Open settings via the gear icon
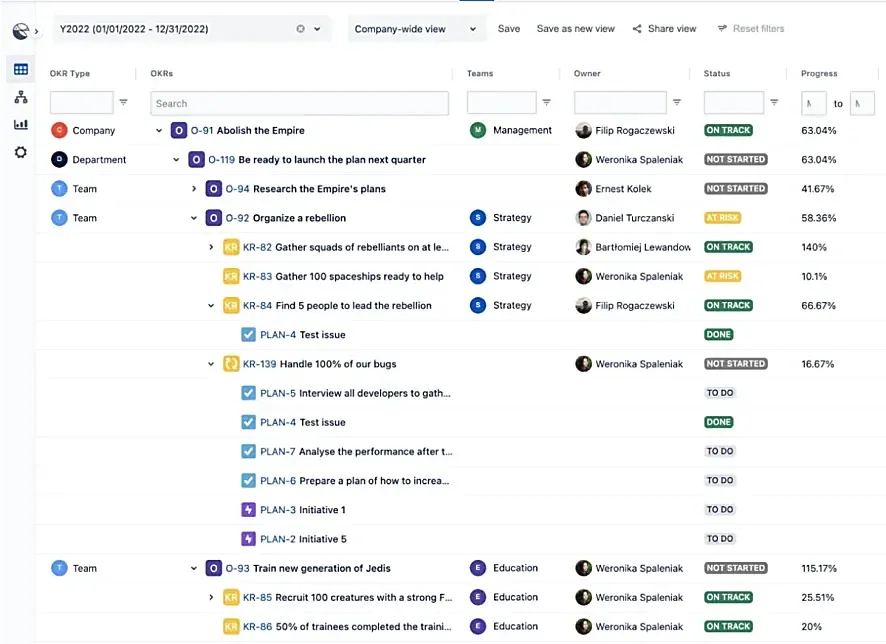The width and height of the screenshot is (886, 644). [20, 151]
